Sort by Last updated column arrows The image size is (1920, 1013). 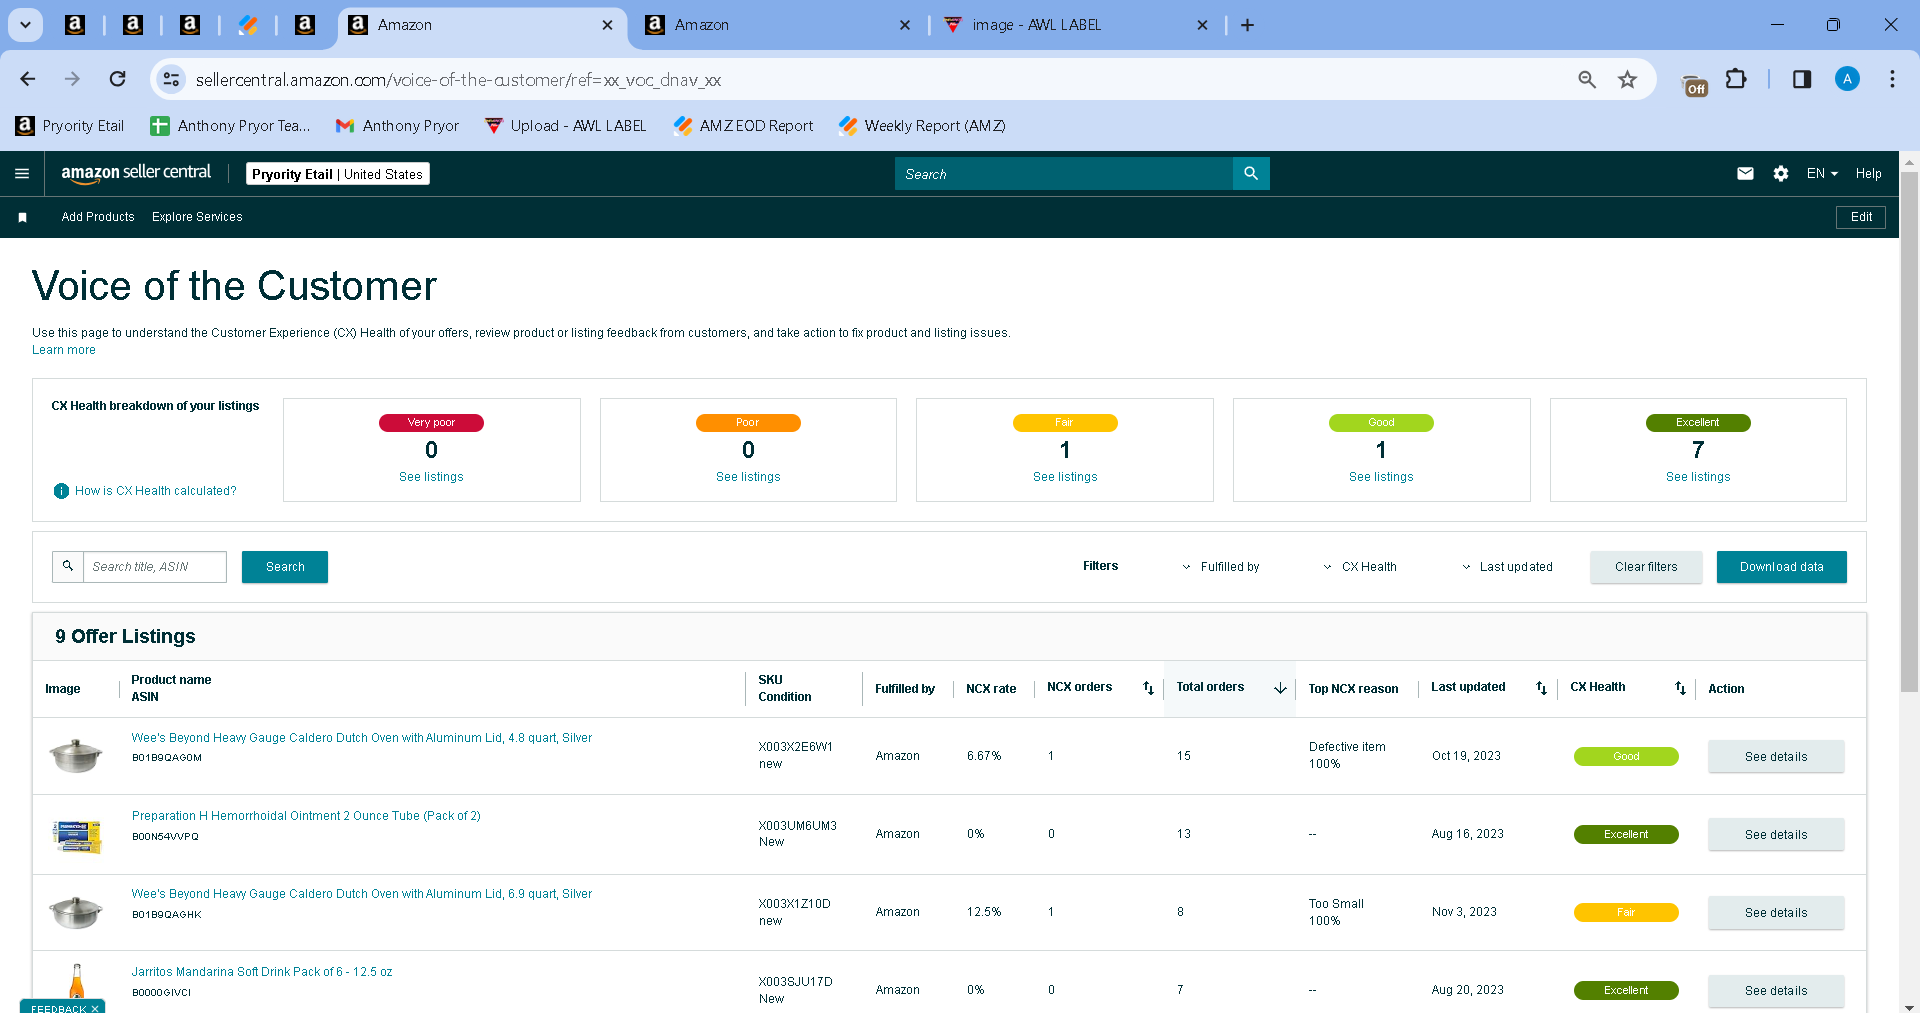click(1541, 688)
